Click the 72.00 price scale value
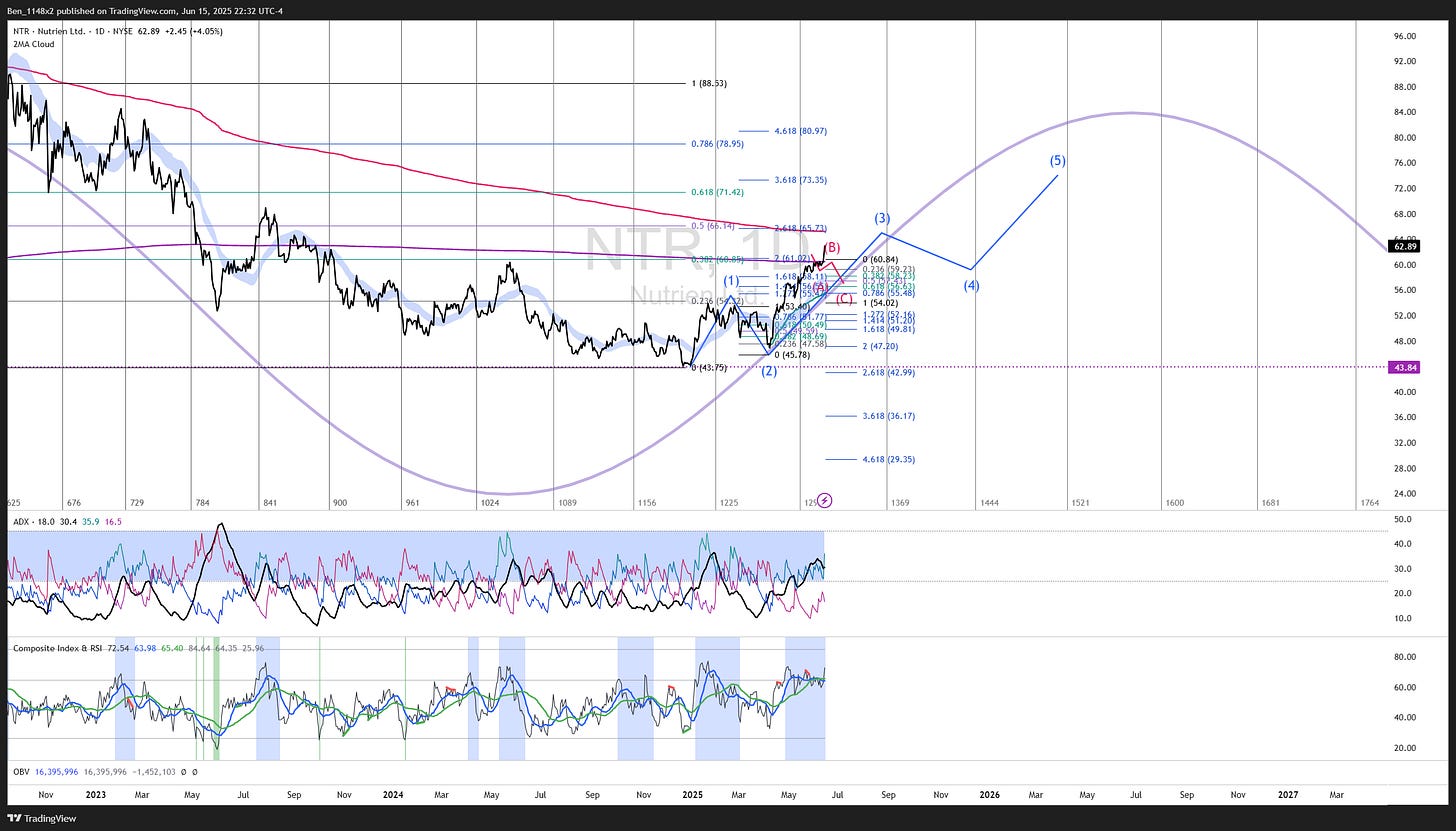Viewport: 1456px width, 831px height. [x=1404, y=188]
